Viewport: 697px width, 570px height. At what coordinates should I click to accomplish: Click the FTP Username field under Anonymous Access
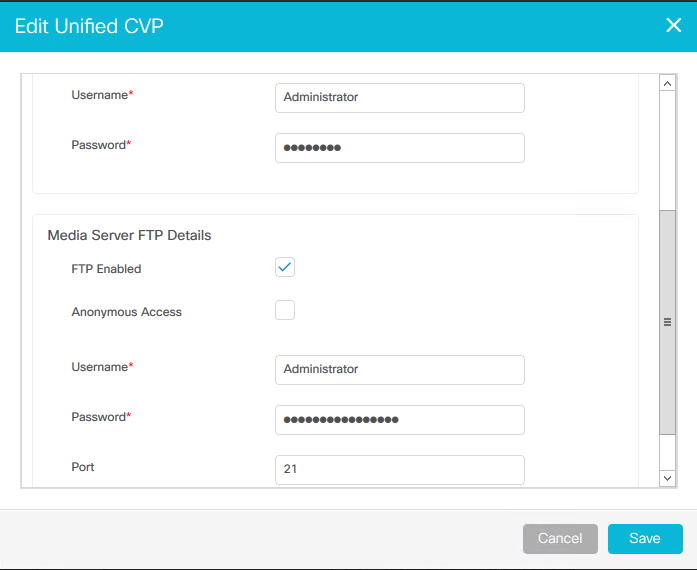coord(400,370)
